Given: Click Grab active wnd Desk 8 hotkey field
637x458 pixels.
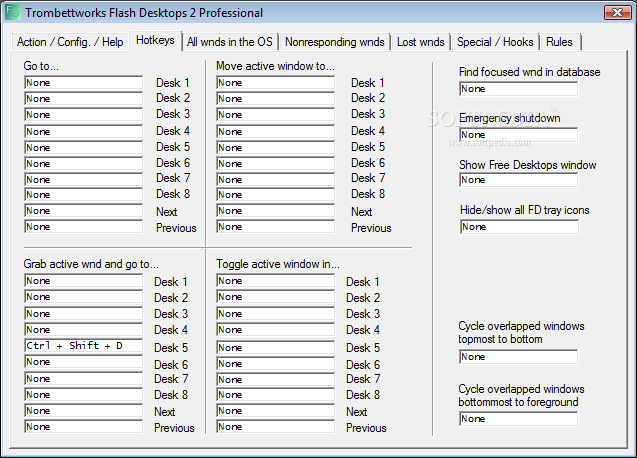Looking at the screenshot, I should click(84, 395).
